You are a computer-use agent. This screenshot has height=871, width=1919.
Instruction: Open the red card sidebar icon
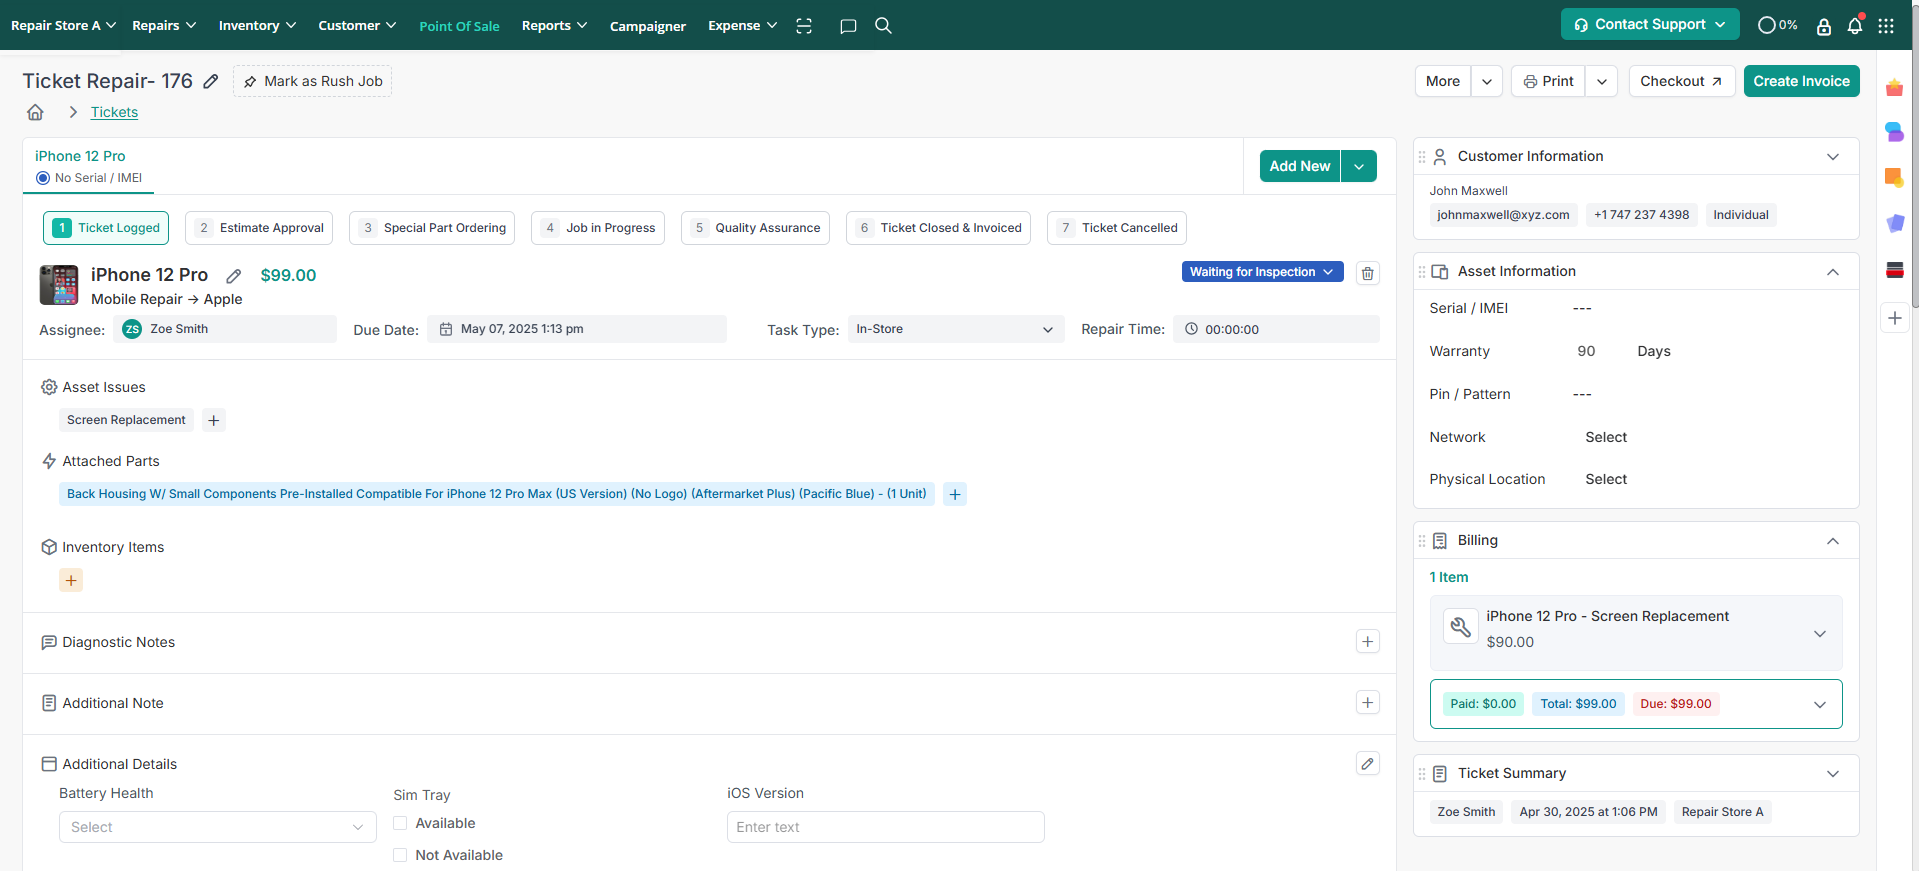tap(1895, 269)
